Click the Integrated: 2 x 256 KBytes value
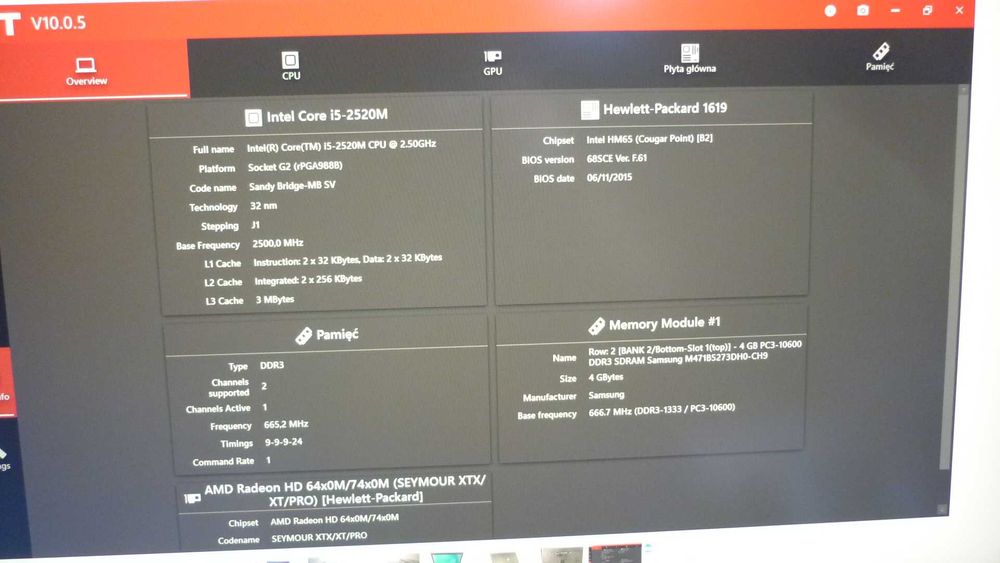Screen dimensions: 1000x563 pyautogui.click(x=308, y=280)
